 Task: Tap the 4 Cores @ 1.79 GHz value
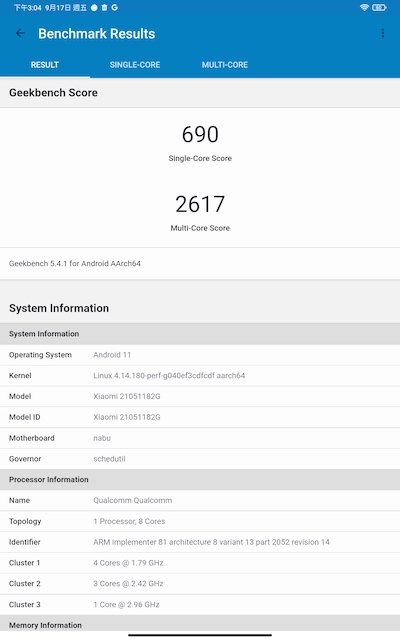click(x=128, y=563)
